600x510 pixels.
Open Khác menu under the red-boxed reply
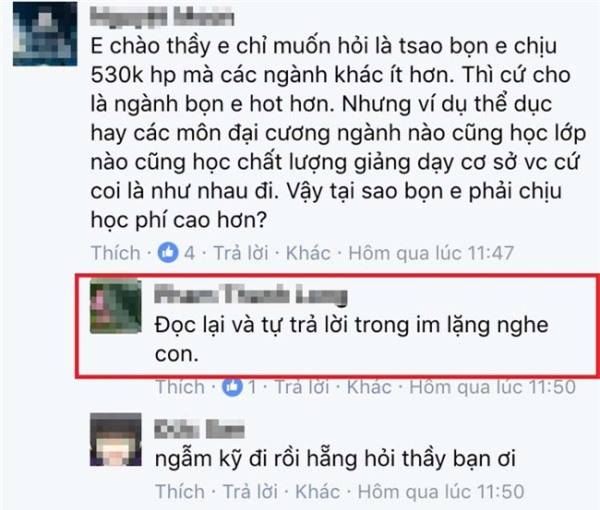(369, 387)
